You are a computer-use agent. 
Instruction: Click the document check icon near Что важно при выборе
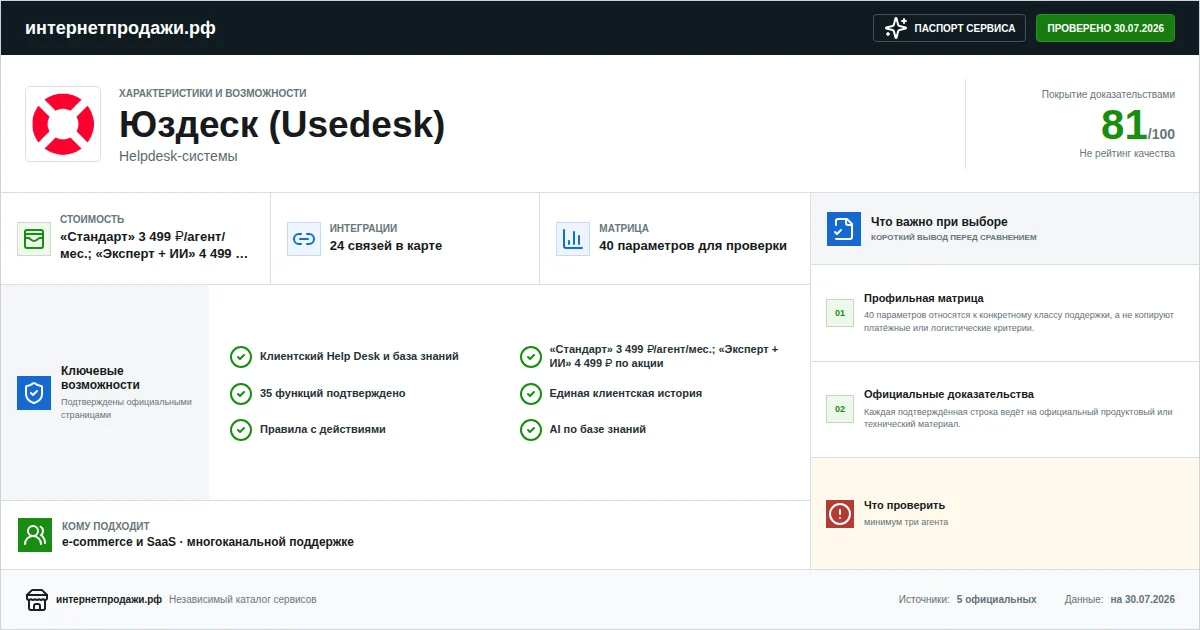(x=844, y=229)
